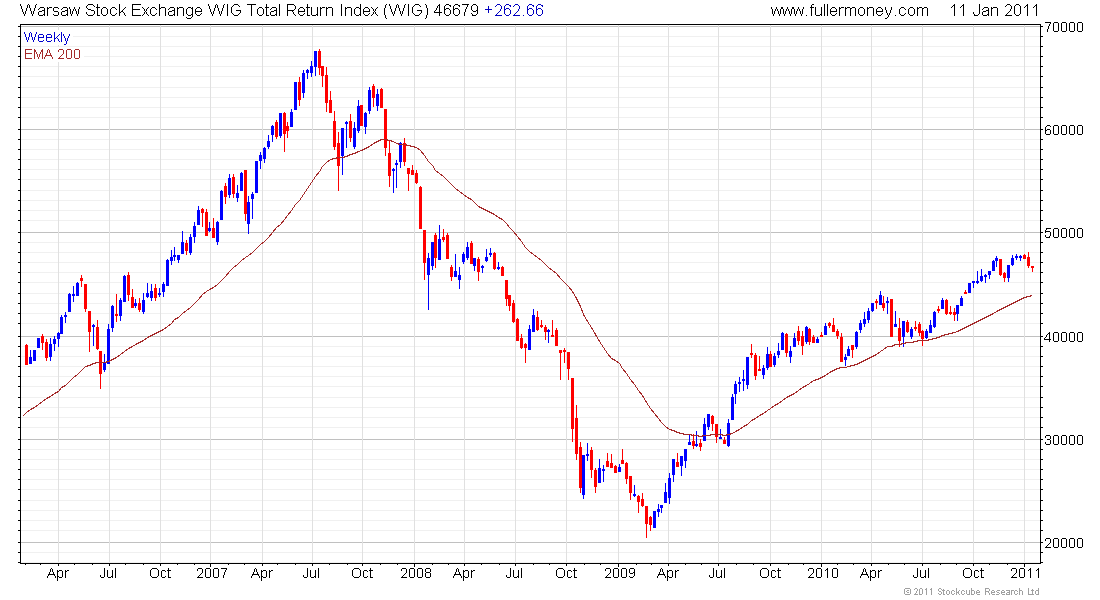
Task: Select the EMA 200 legend label
Action: (52, 54)
